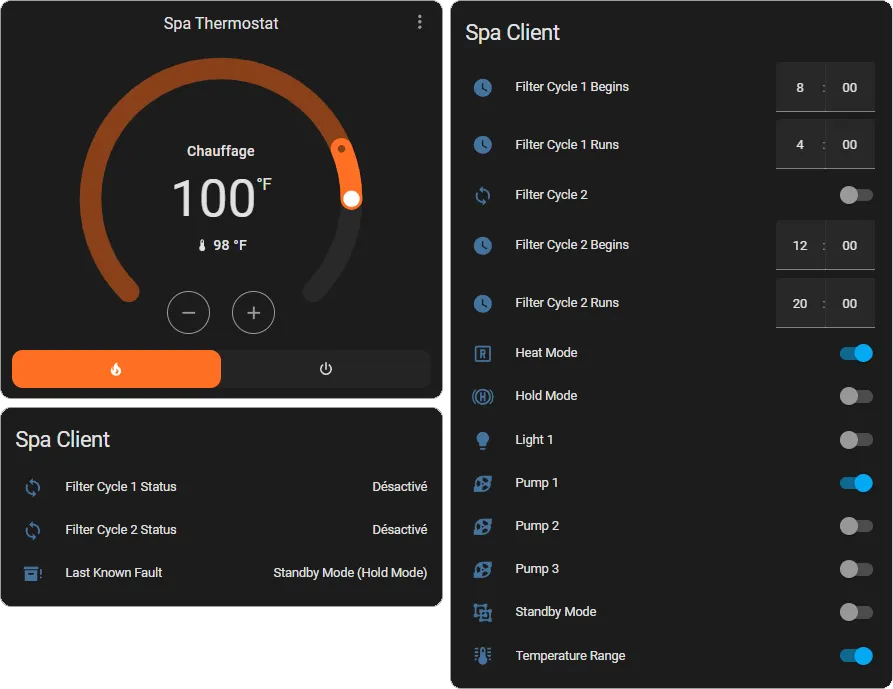Viewport: 893px width, 689px height.
Task: Enable the Hold Mode switch
Action: tap(855, 396)
